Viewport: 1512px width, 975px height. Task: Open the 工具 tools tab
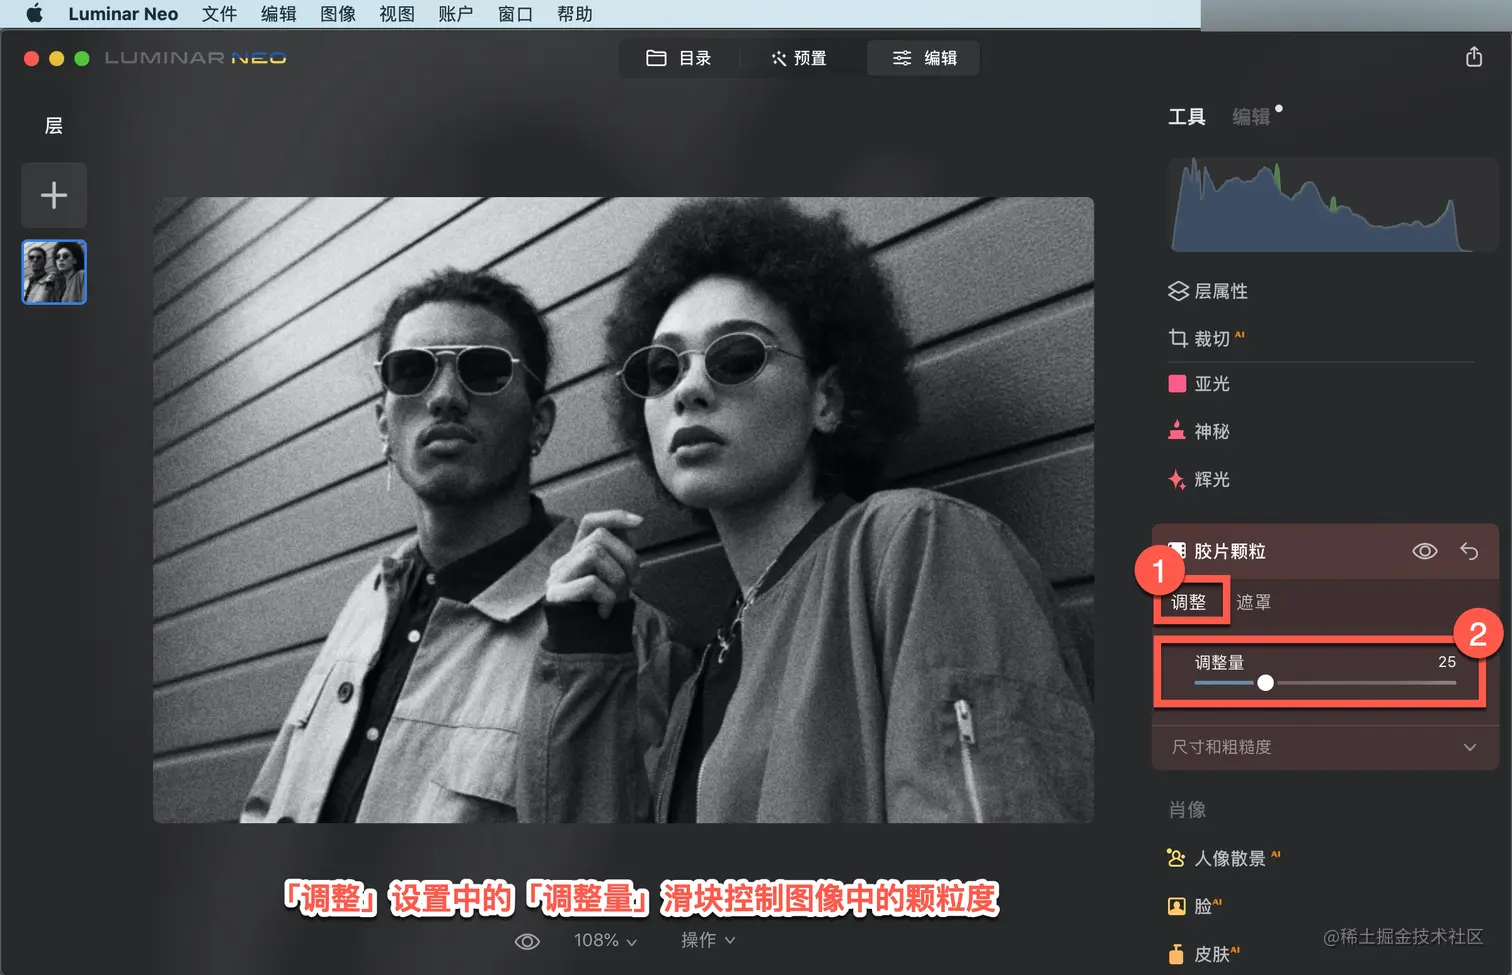[1187, 117]
